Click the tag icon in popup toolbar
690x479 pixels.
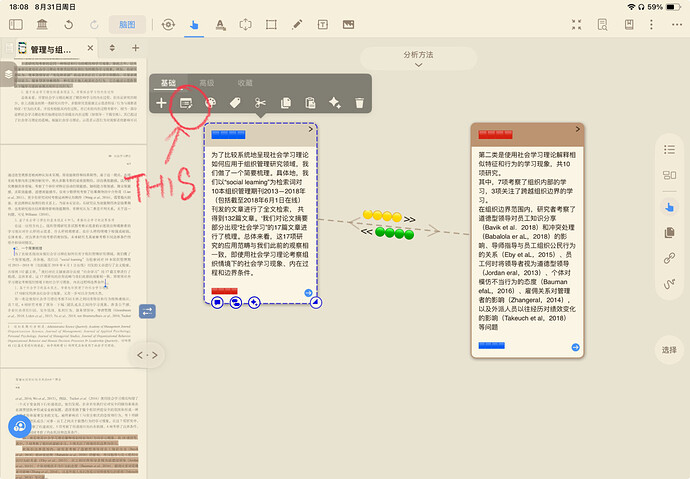tap(235, 103)
